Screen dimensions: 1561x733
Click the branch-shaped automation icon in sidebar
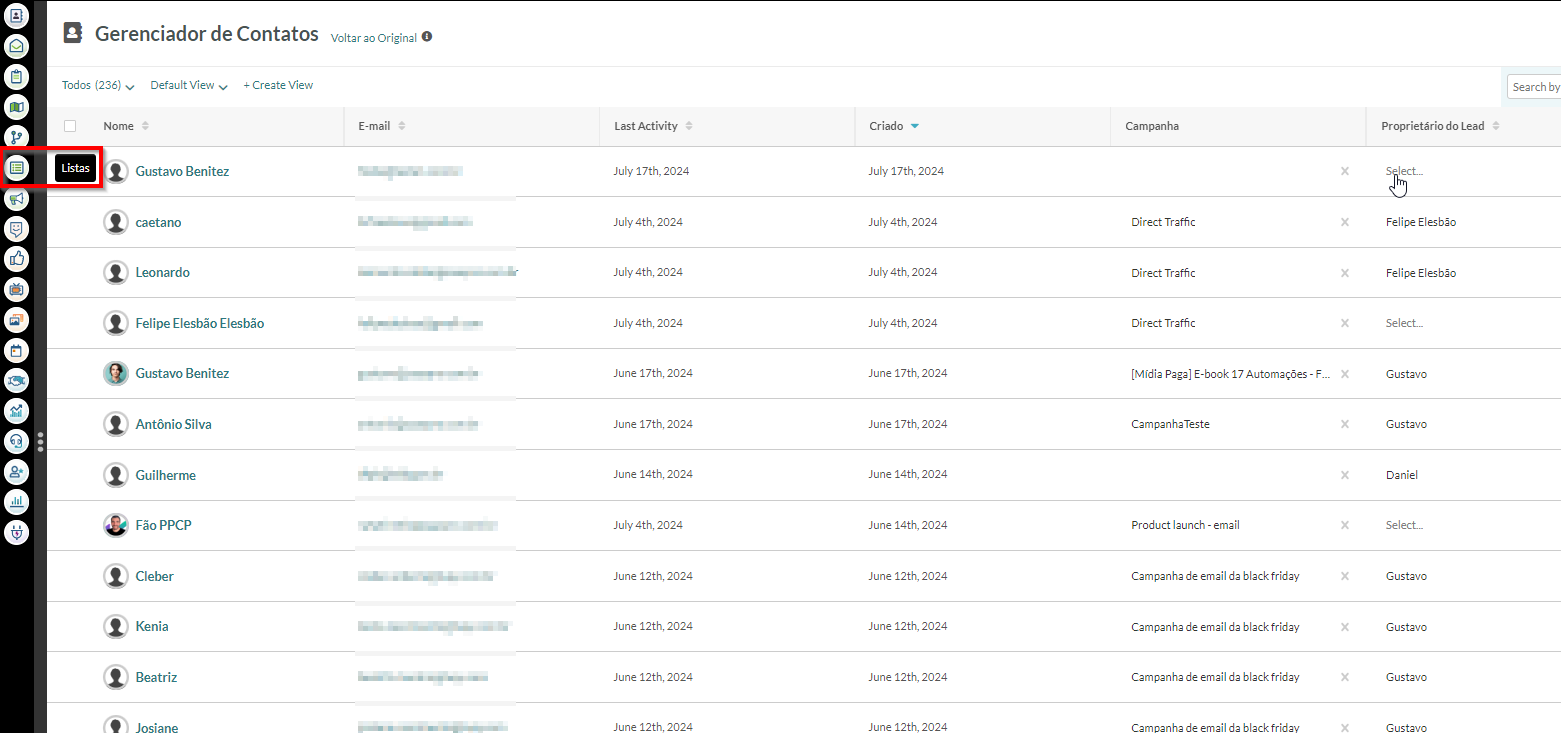point(17,137)
